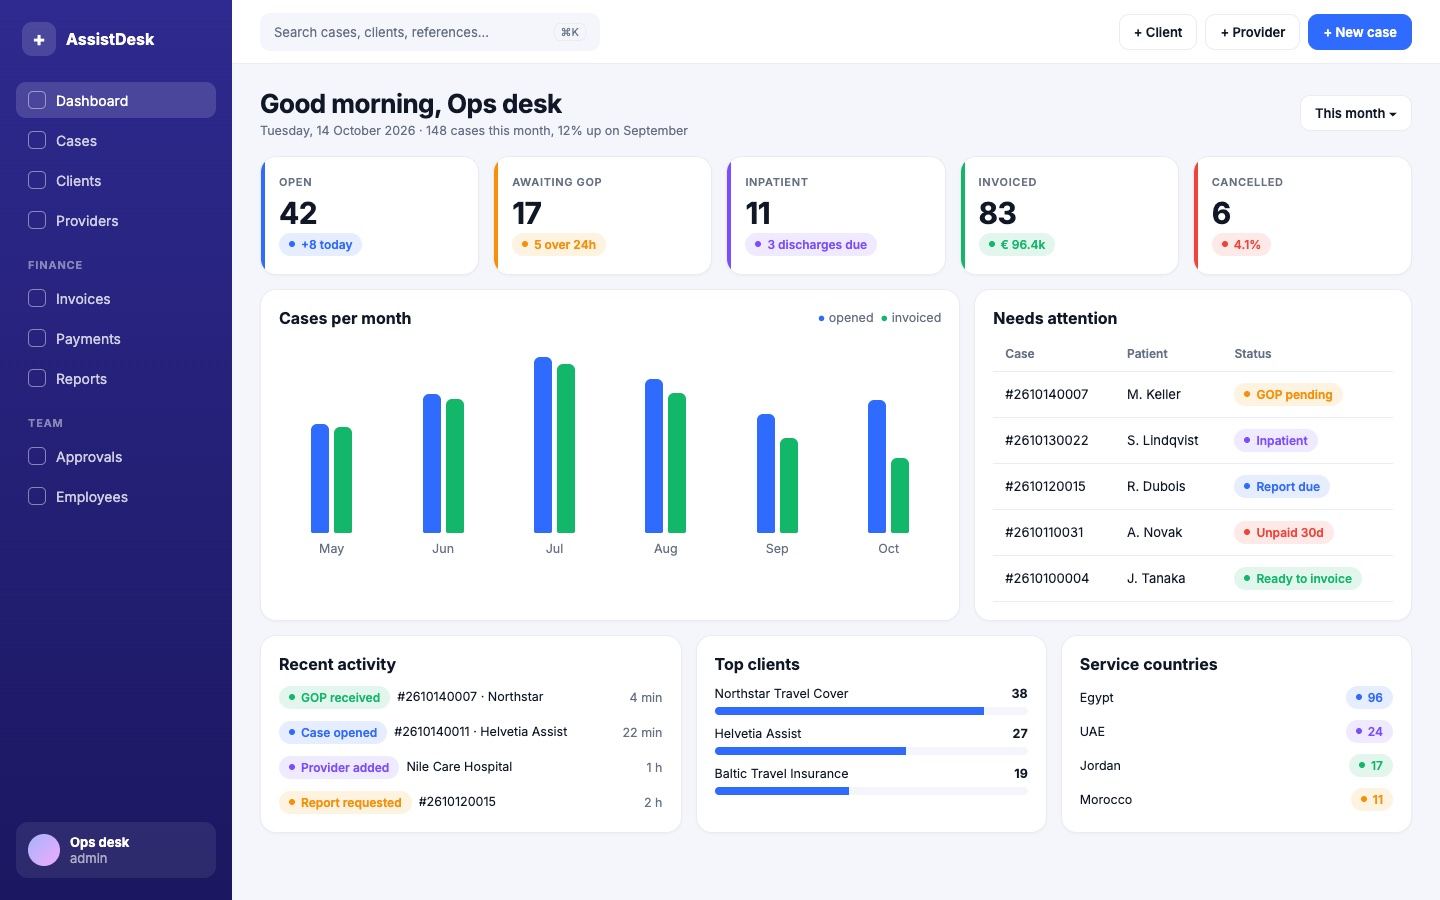Open Approvals under Team
This screenshot has width=1440, height=900.
tap(116, 456)
